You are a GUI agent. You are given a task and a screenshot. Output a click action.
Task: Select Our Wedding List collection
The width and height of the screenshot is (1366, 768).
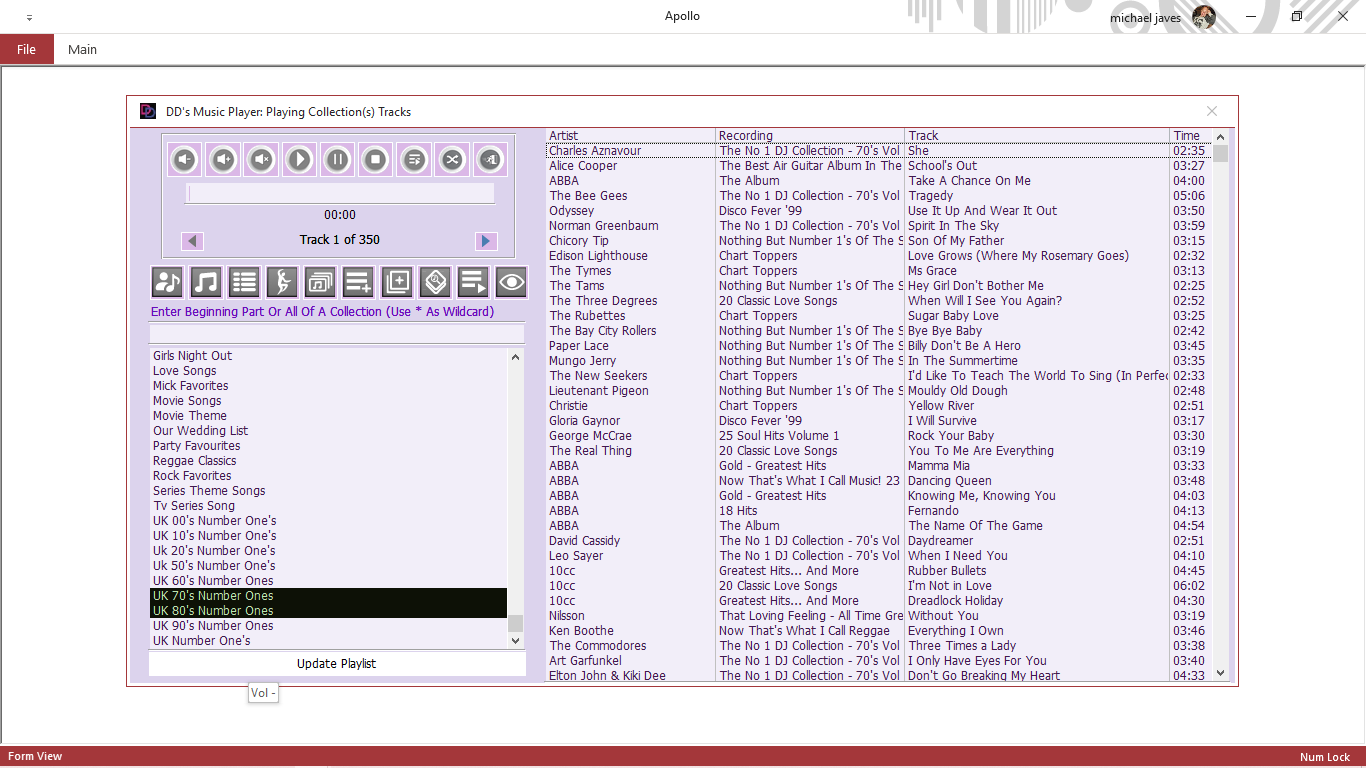(328, 431)
